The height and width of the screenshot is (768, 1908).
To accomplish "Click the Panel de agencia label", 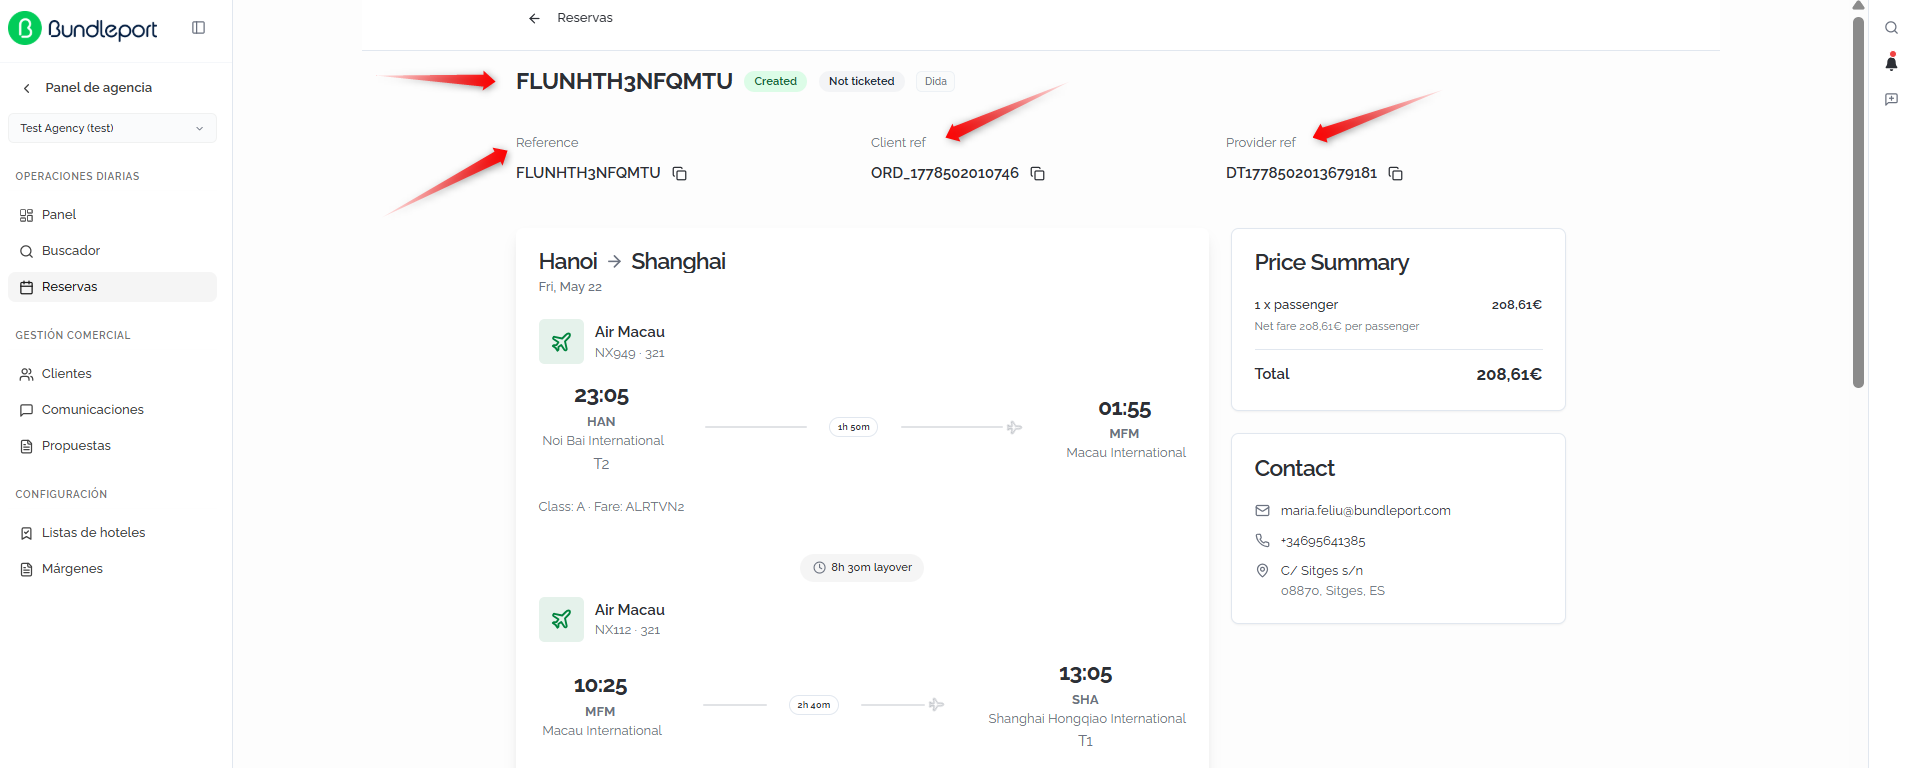I will click(x=98, y=88).
